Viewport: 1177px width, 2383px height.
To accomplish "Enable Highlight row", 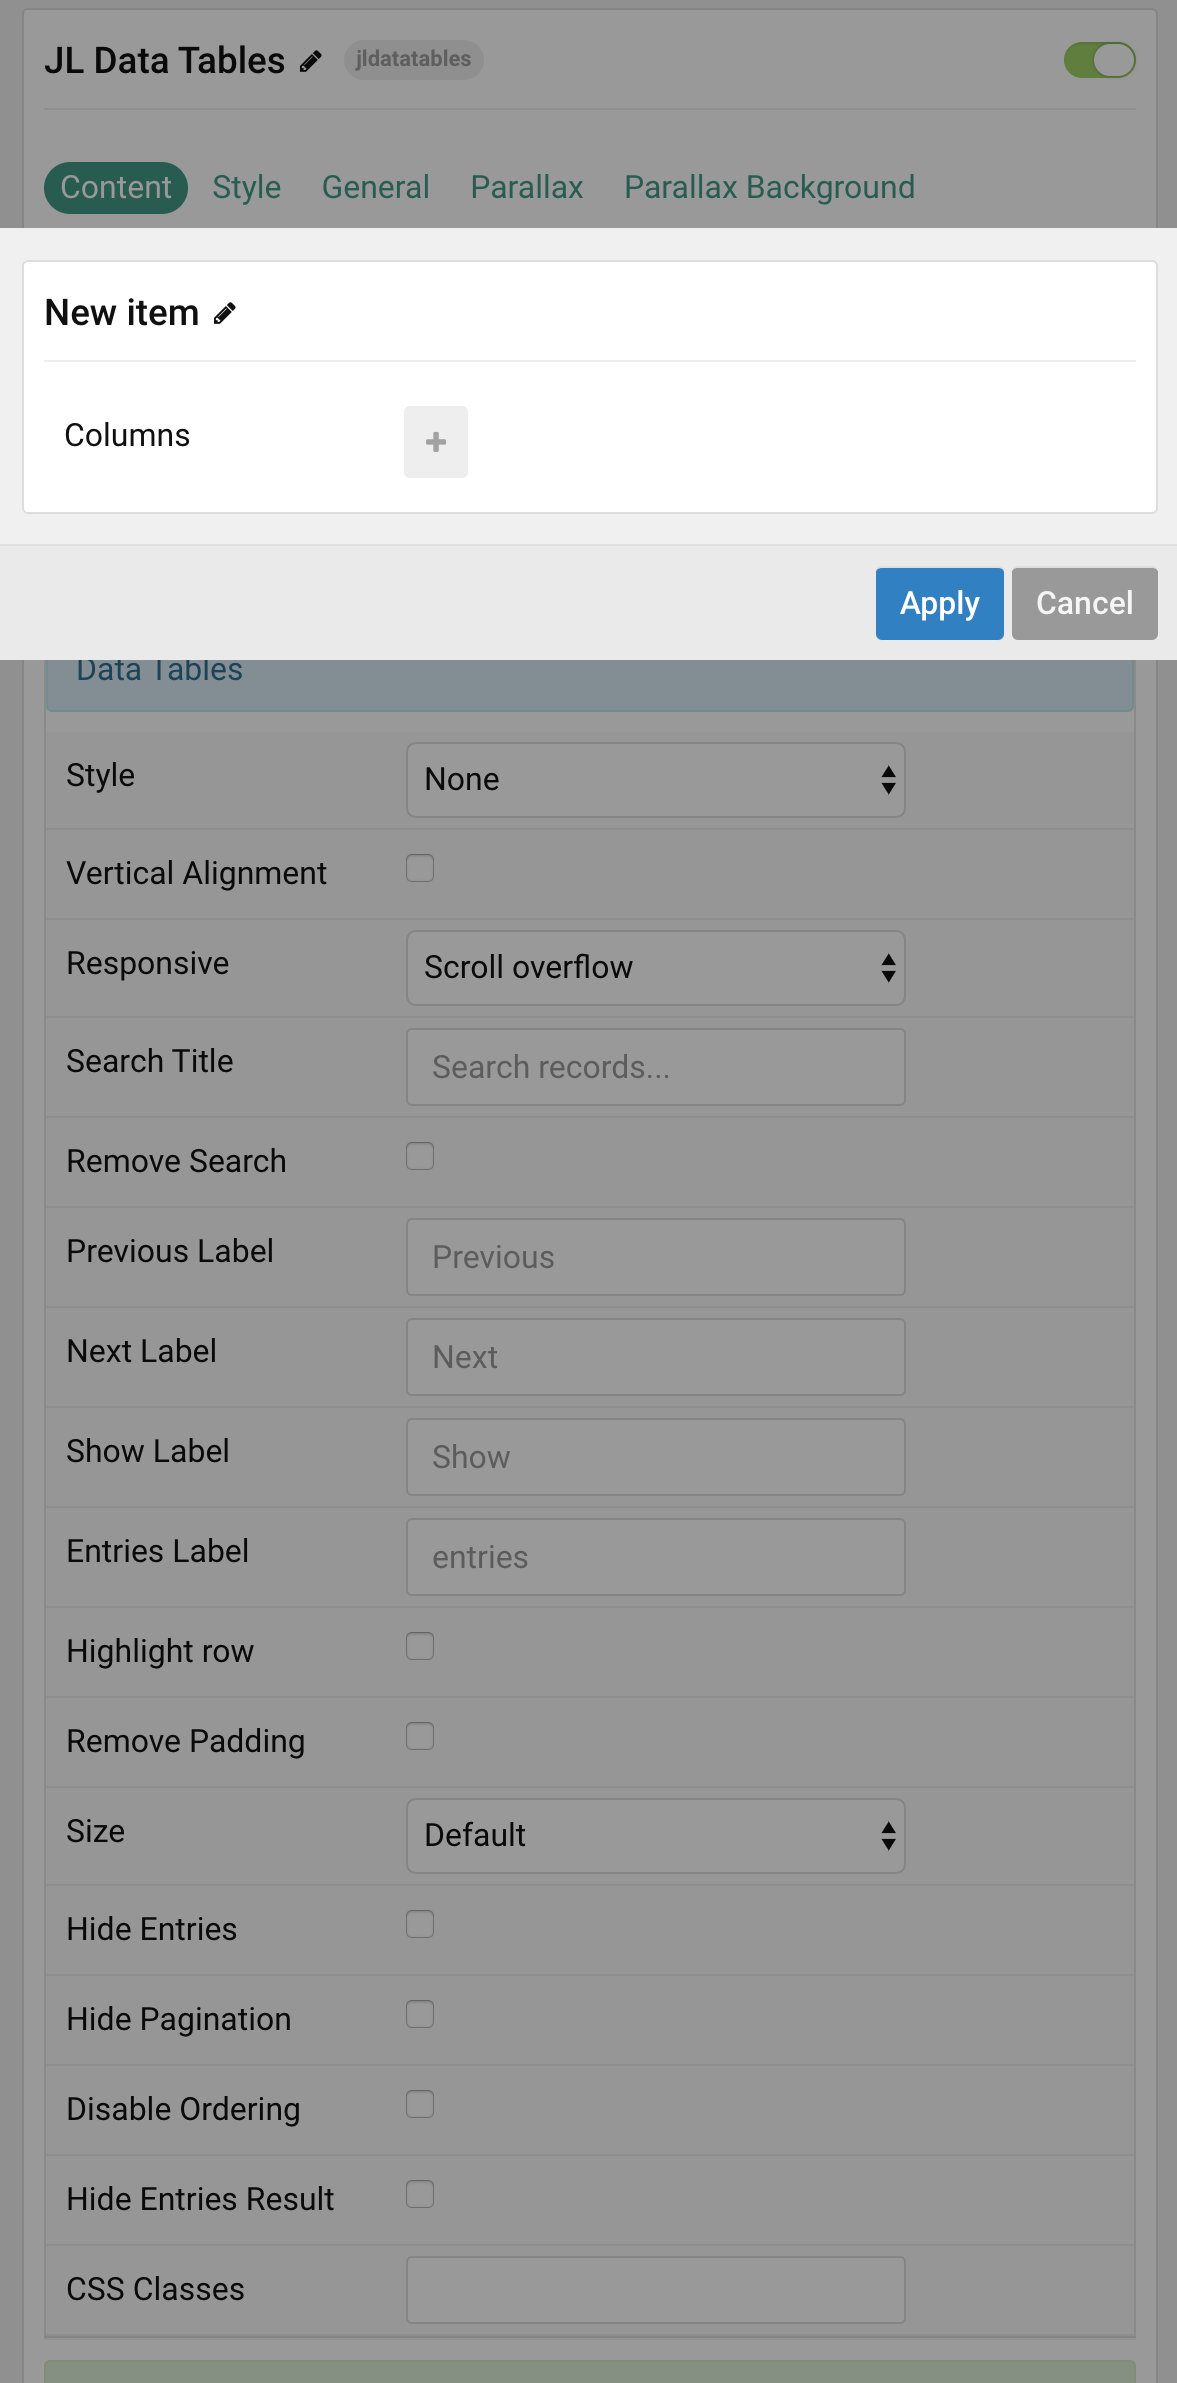I will point(420,1646).
